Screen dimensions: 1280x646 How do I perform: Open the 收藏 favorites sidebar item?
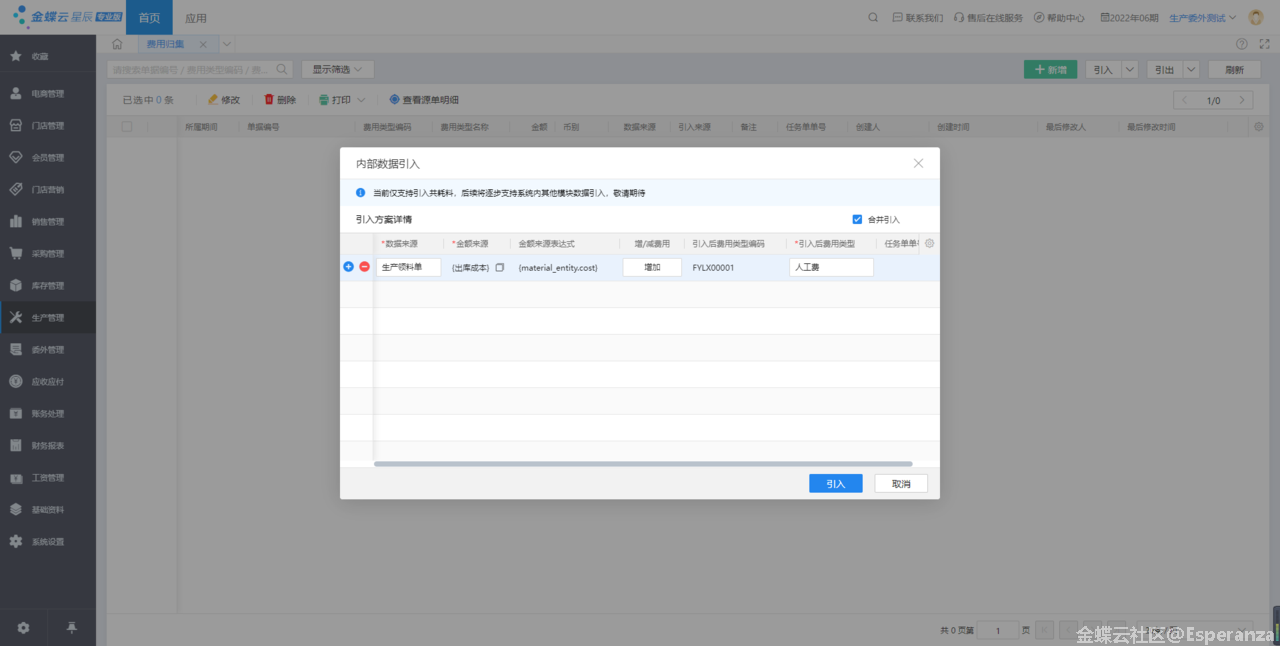click(x=48, y=57)
